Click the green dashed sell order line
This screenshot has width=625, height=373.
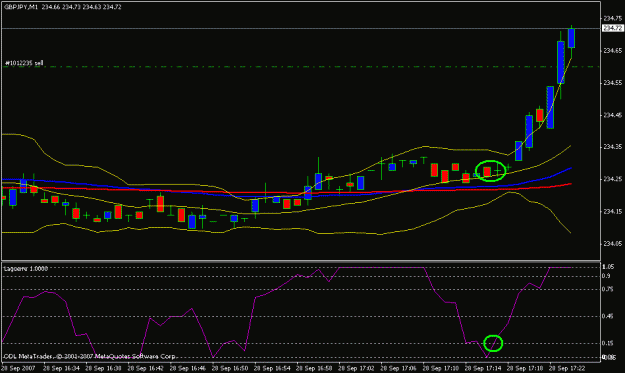pyautogui.click(x=301, y=67)
